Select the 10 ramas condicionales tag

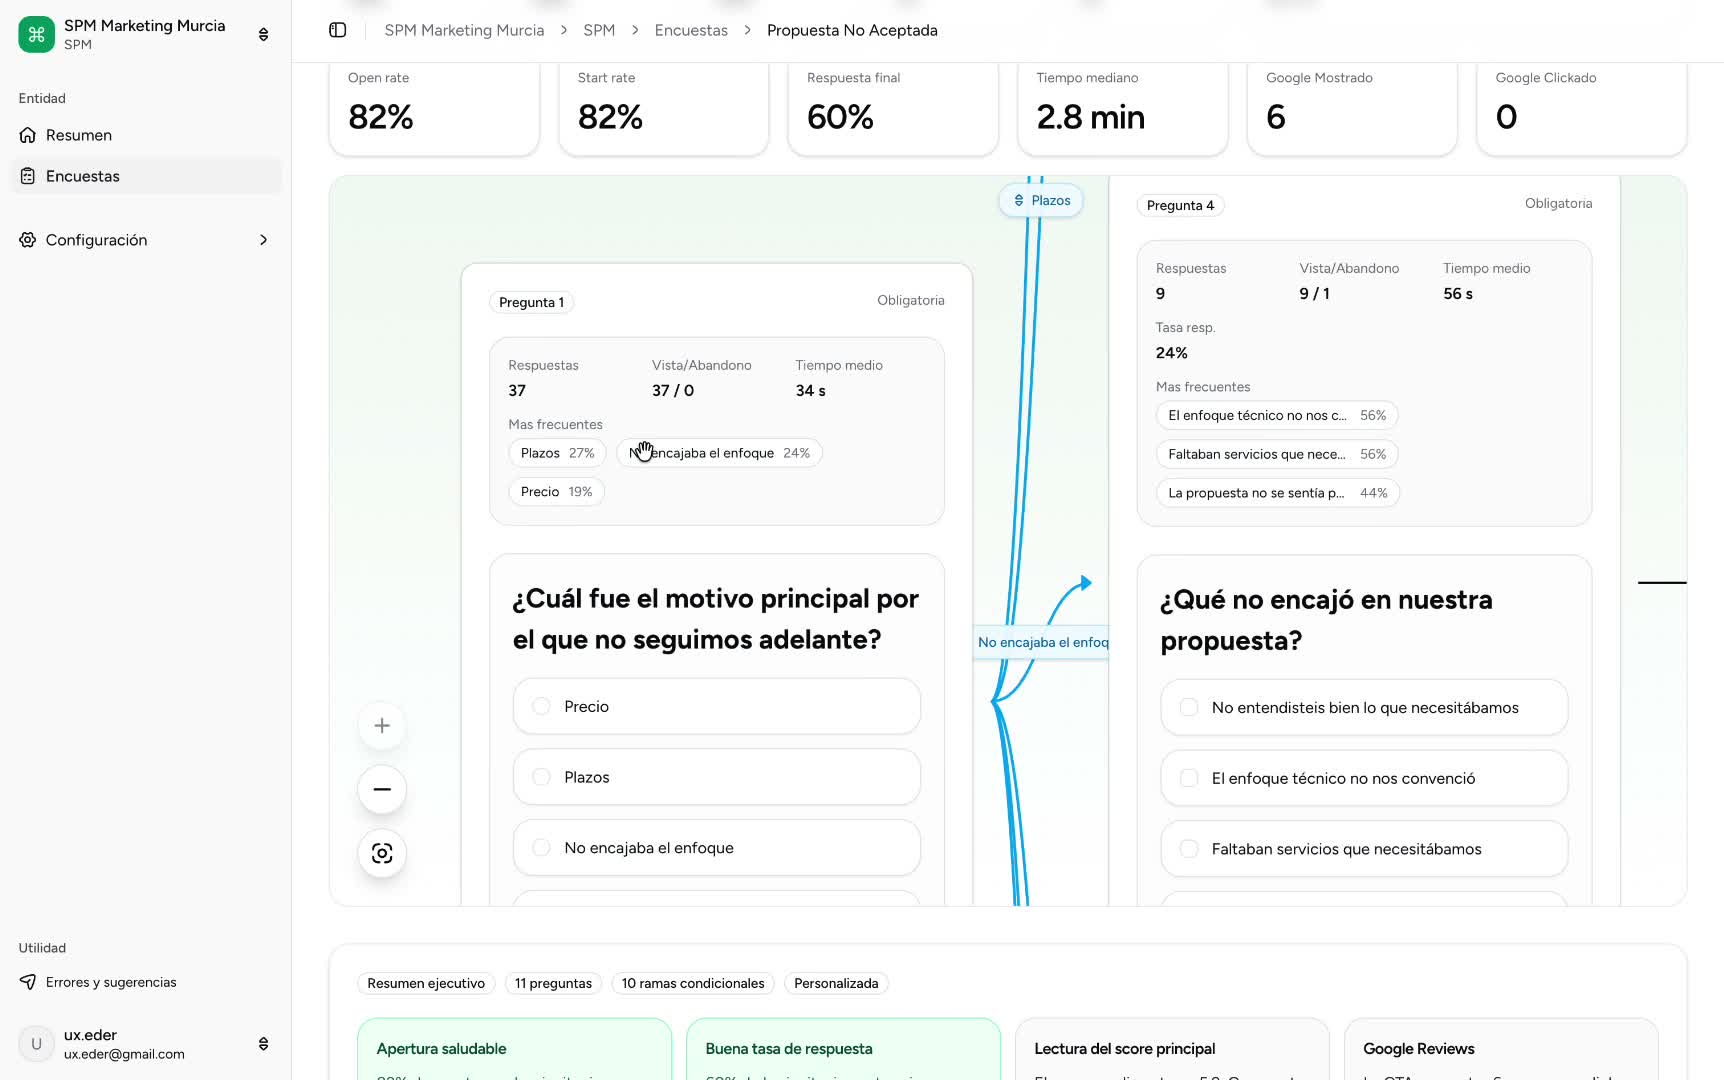pos(693,983)
